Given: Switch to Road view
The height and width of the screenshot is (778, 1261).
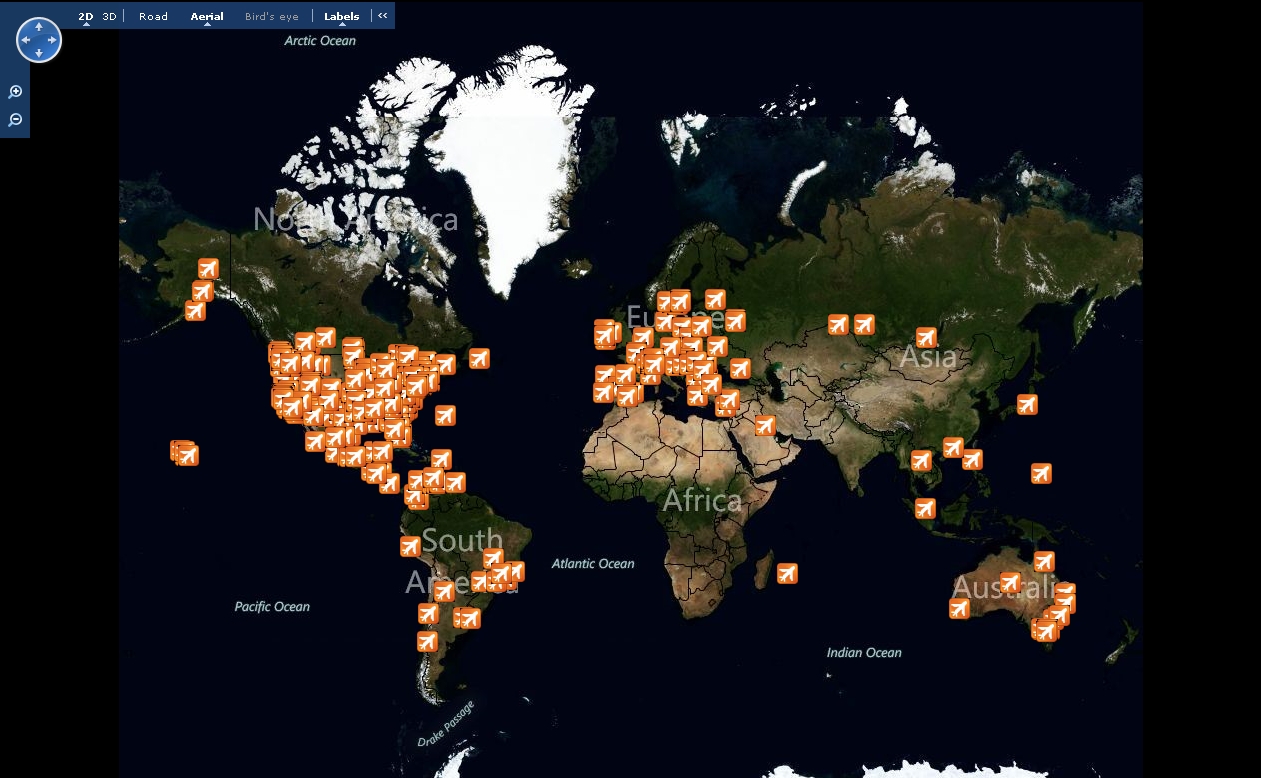Looking at the screenshot, I should [x=152, y=16].
